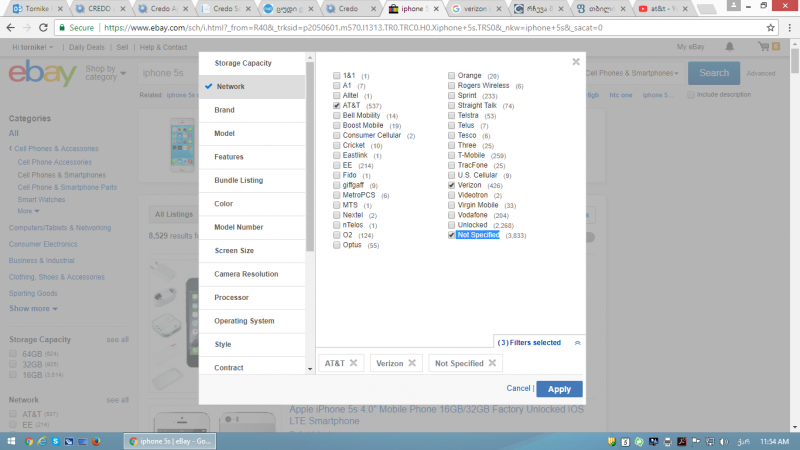The height and width of the screenshot is (450, 800).
Task: Remove the Not Specified filter chip
Action: tap(495, 363)
